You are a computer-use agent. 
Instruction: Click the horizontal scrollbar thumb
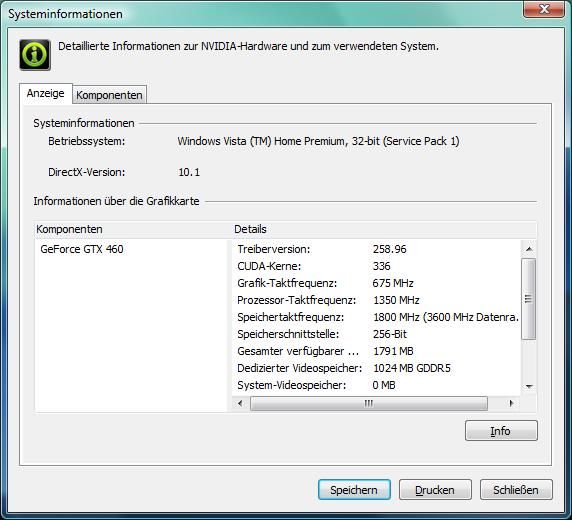[369, 403]
